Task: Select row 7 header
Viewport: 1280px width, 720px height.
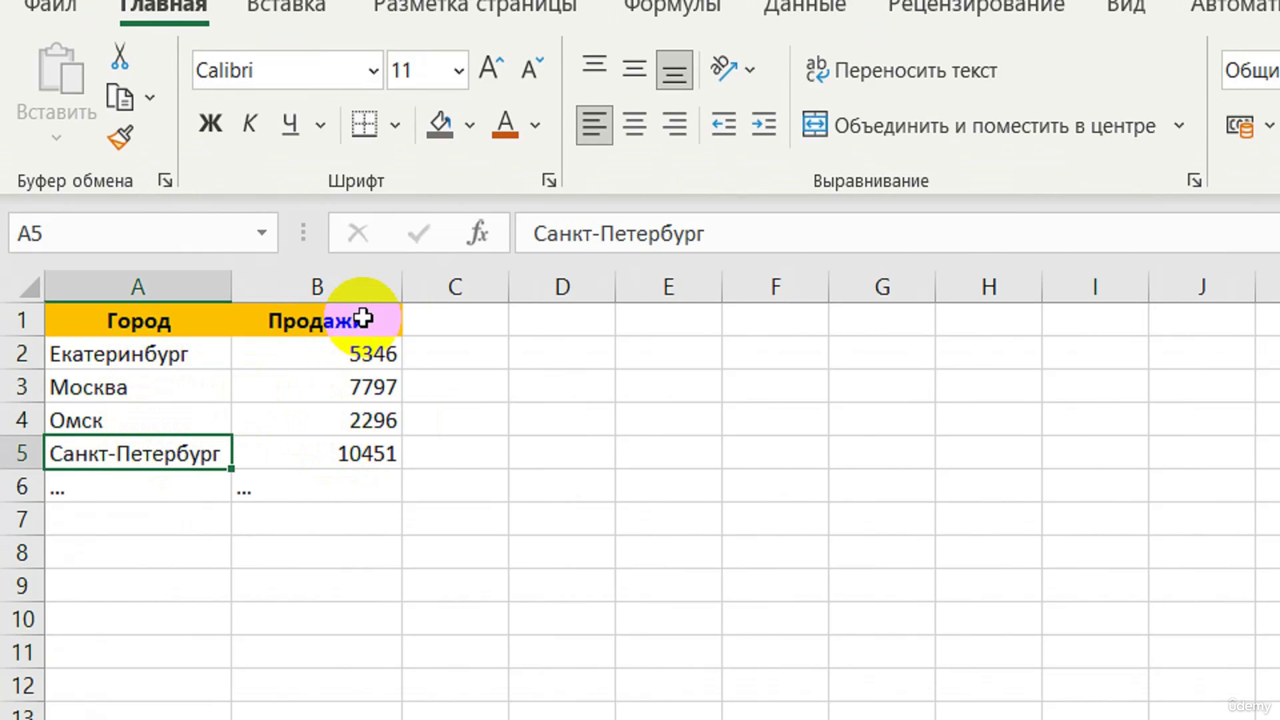Action: click(22, 519)
